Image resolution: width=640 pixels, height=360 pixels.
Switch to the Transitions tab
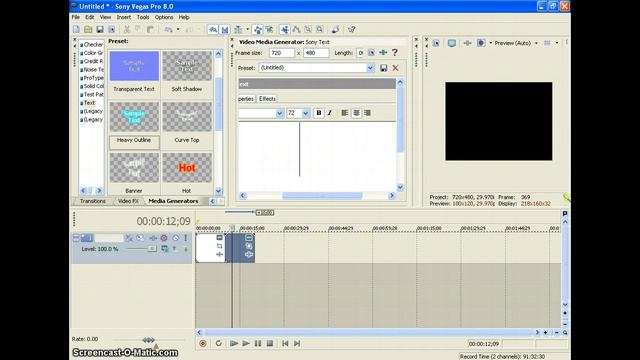[x=93, y=201]
